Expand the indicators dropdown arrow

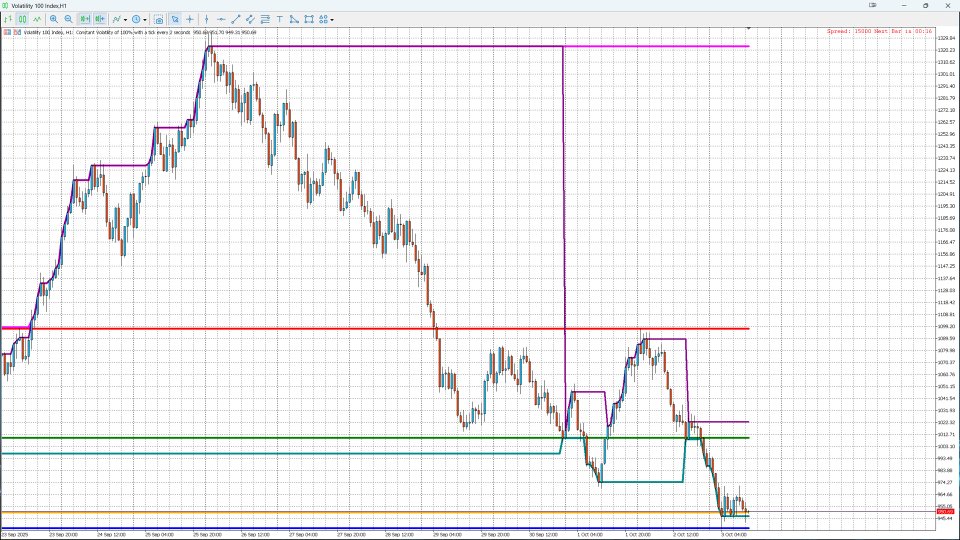[x=126, y=20]
